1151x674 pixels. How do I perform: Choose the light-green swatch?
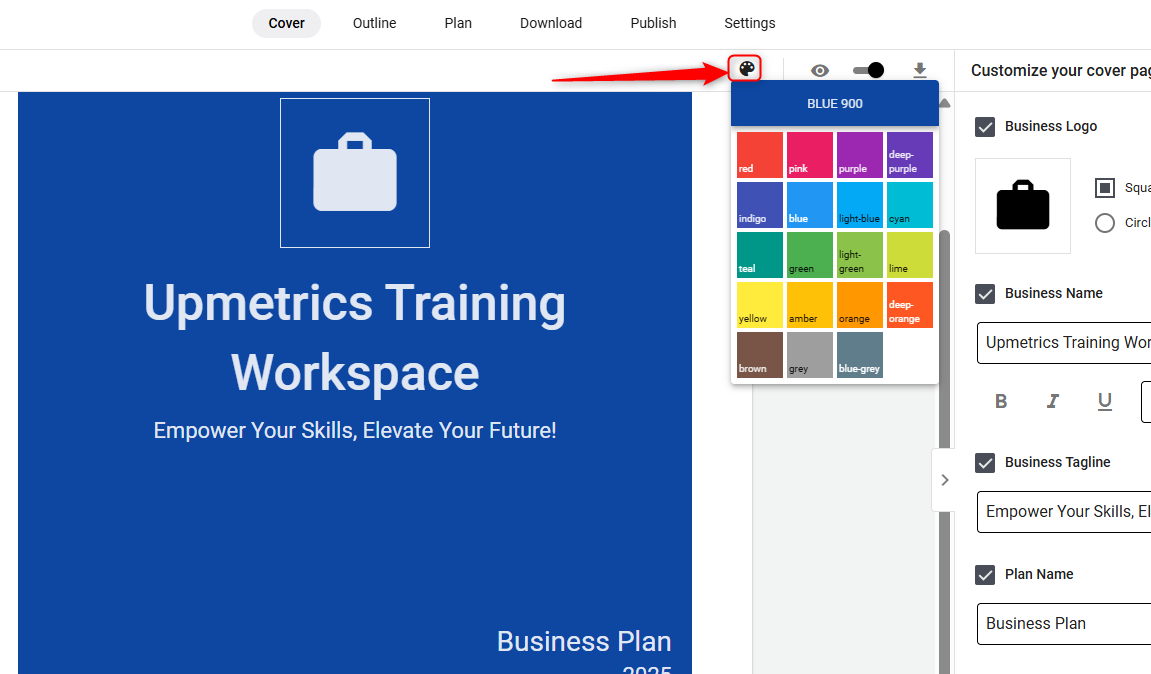pos(860,255)
